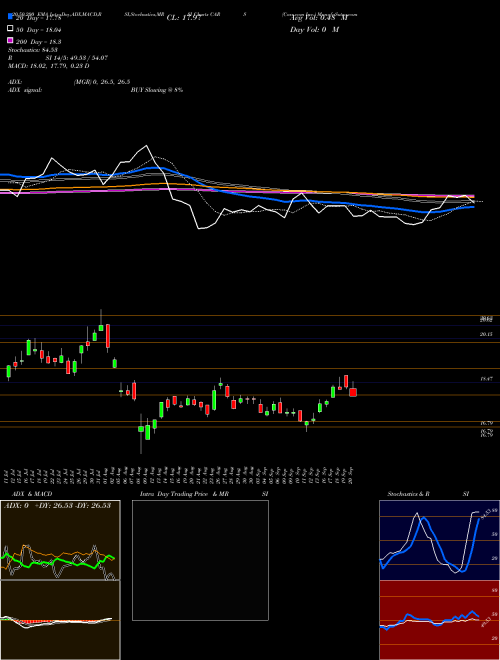Image resolution: width=500 pixels, height=660 pixels.
Task: Click the blue 20 Day EMA legend swatch
Action: pyautogui.click(x=10, y=16)
